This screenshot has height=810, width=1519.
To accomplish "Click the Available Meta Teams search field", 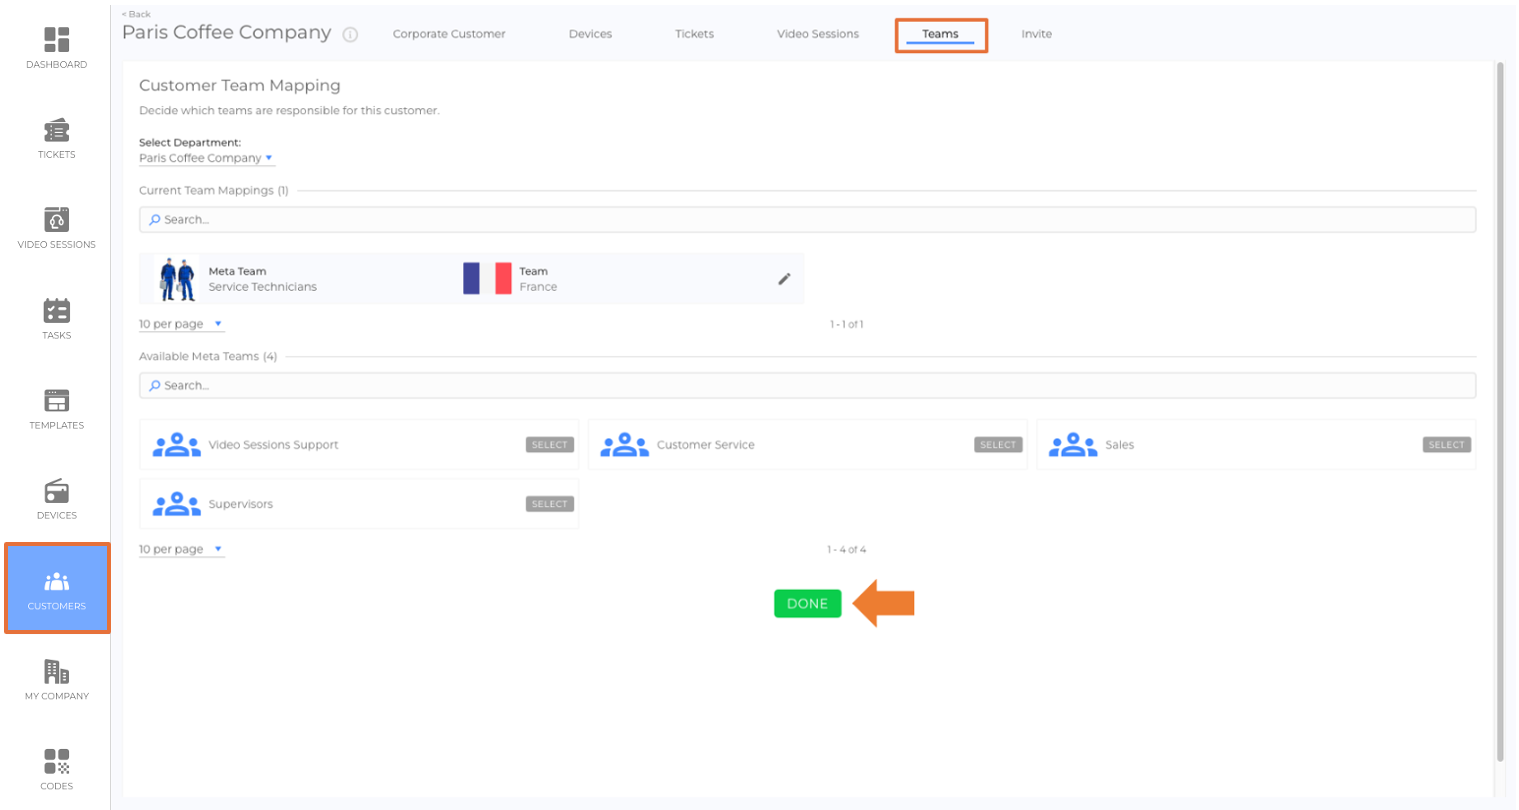I will tap(806, 385).
